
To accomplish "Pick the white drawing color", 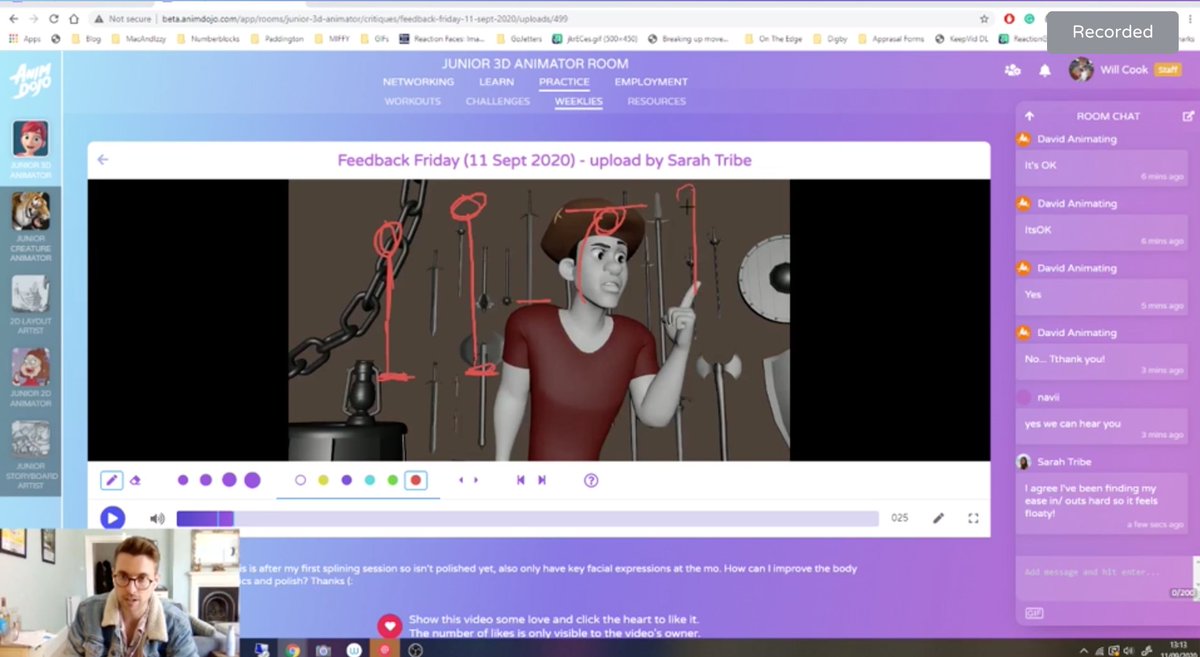I will (300, 480).
